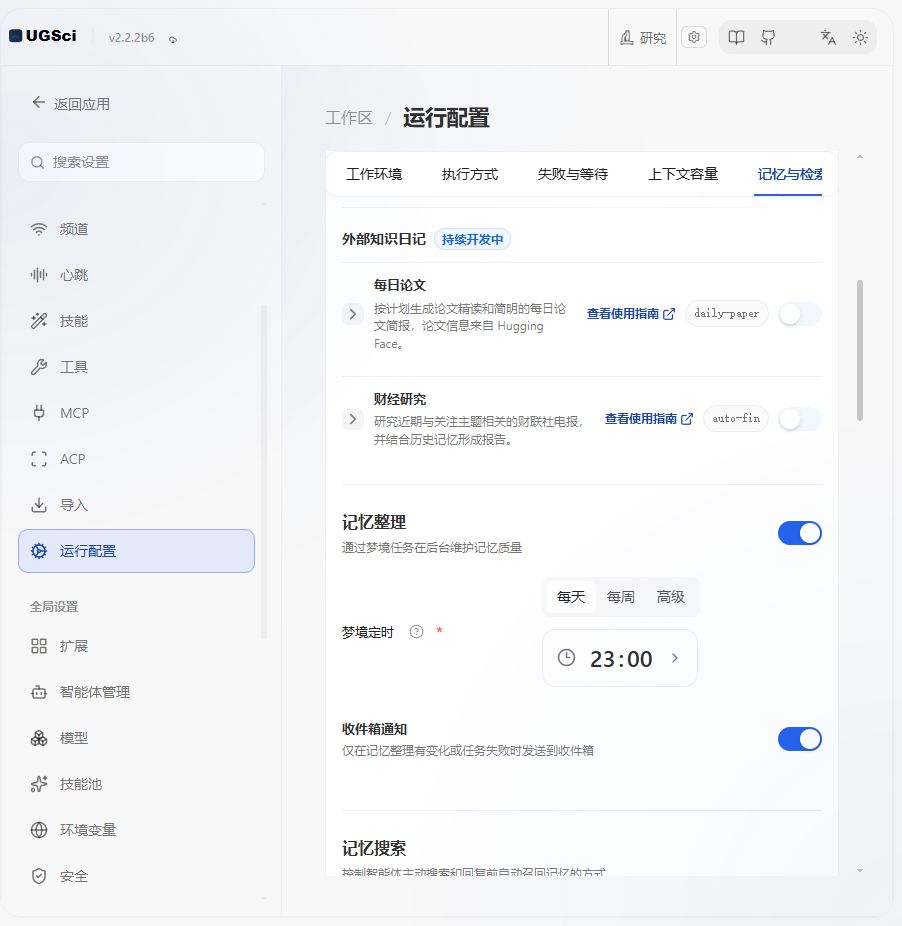Open the settings gear icon in header

pos(694,37)
